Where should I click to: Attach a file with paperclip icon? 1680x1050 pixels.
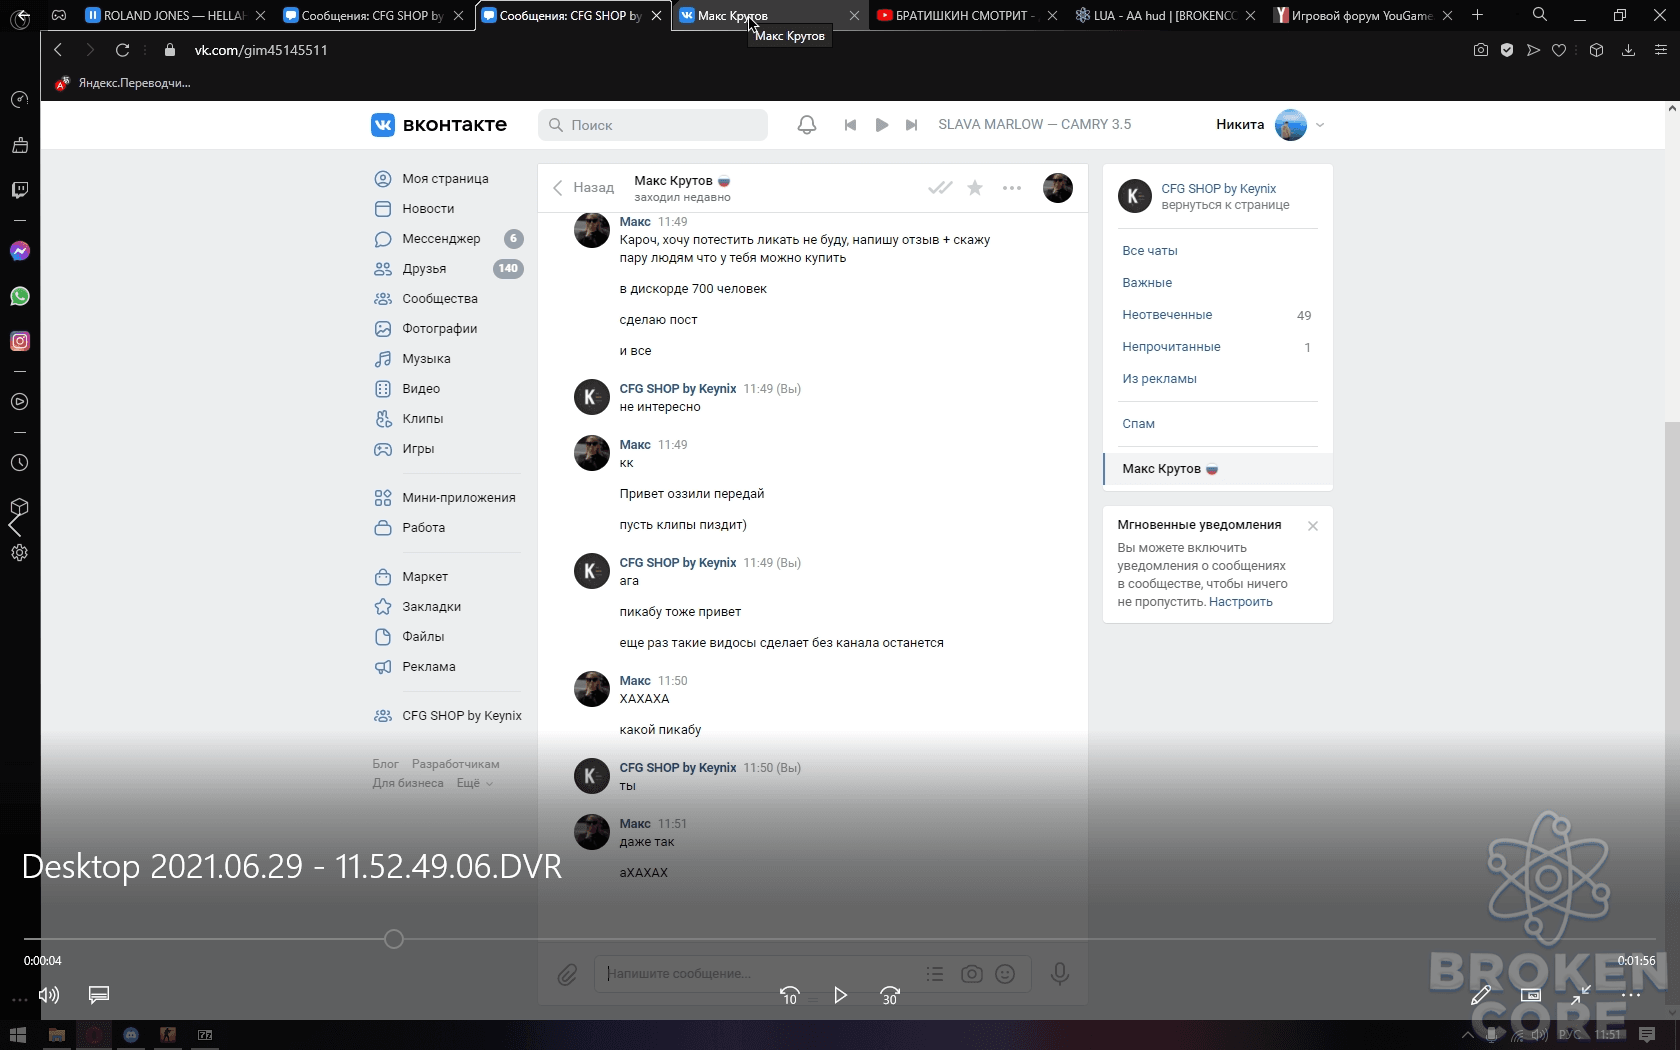(567, 974)
